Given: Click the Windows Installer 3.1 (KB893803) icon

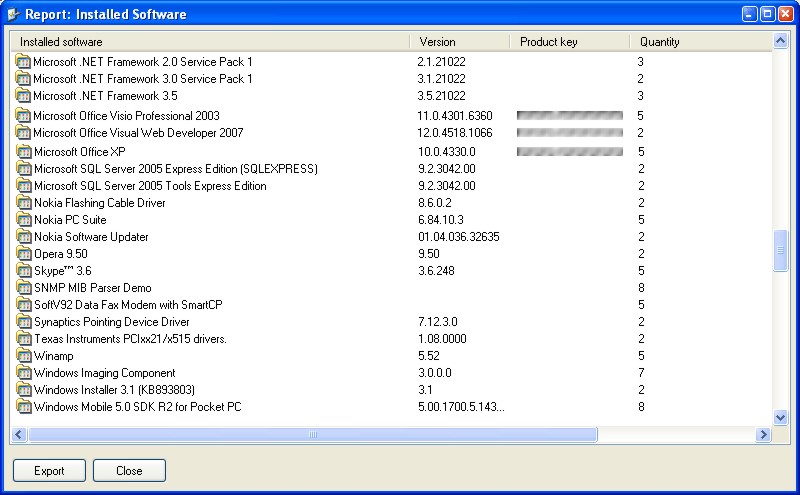Looking at the screenshot, I should point(23,390).
